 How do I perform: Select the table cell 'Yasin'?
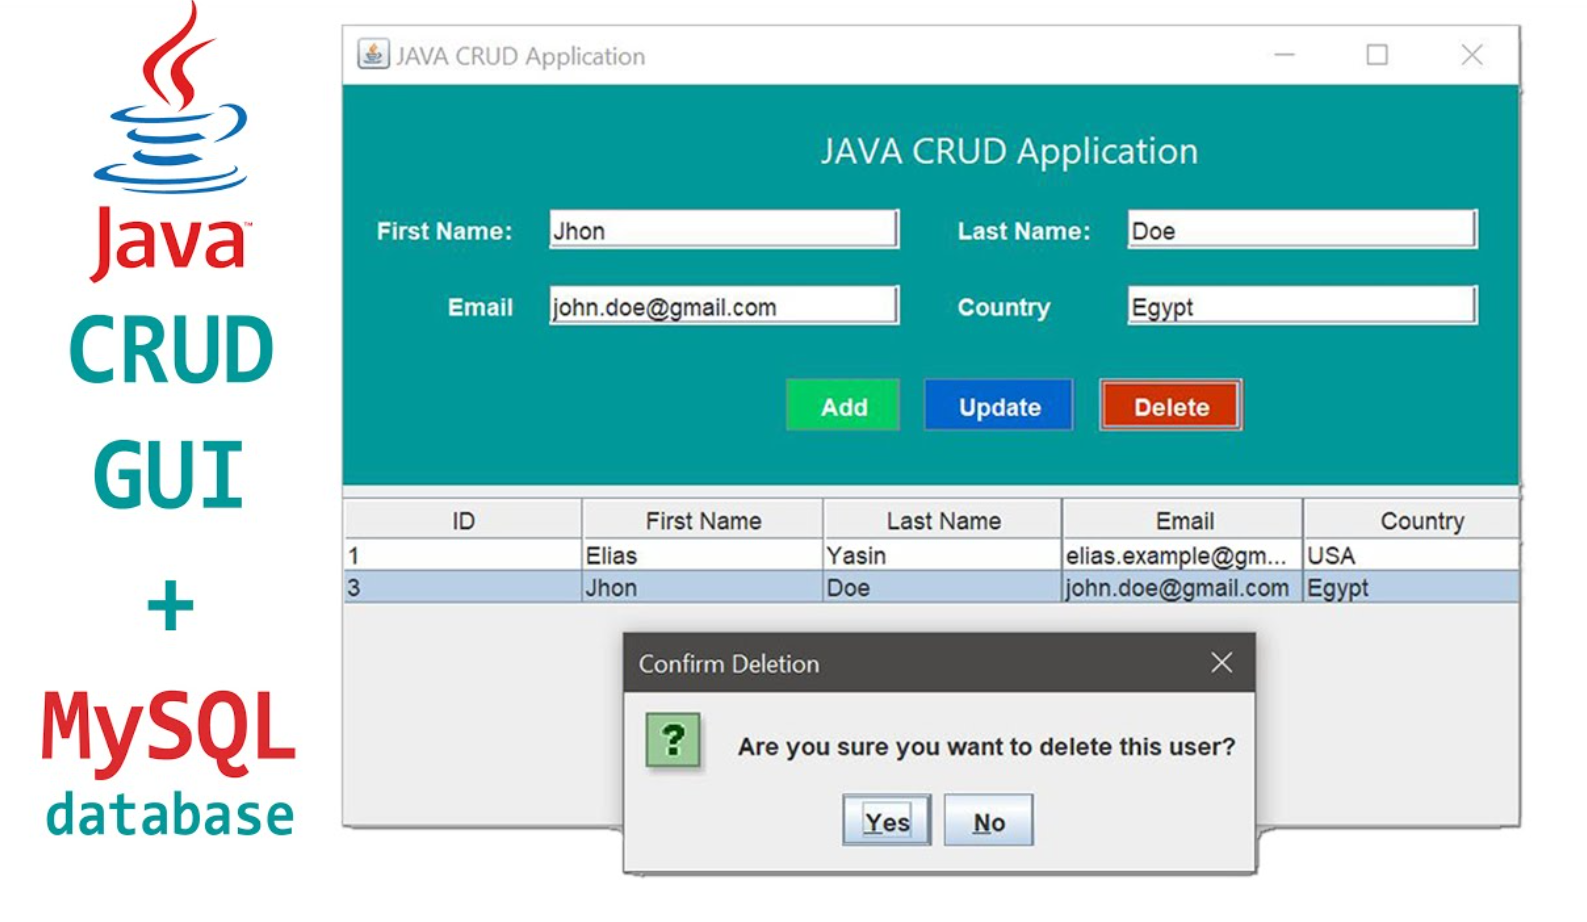(943, 555)
